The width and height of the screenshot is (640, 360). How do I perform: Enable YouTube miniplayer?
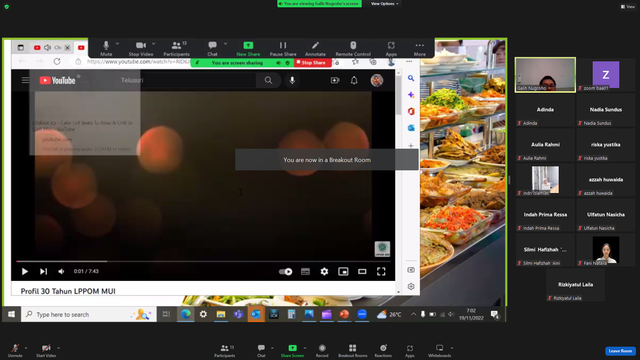[343, 271]
